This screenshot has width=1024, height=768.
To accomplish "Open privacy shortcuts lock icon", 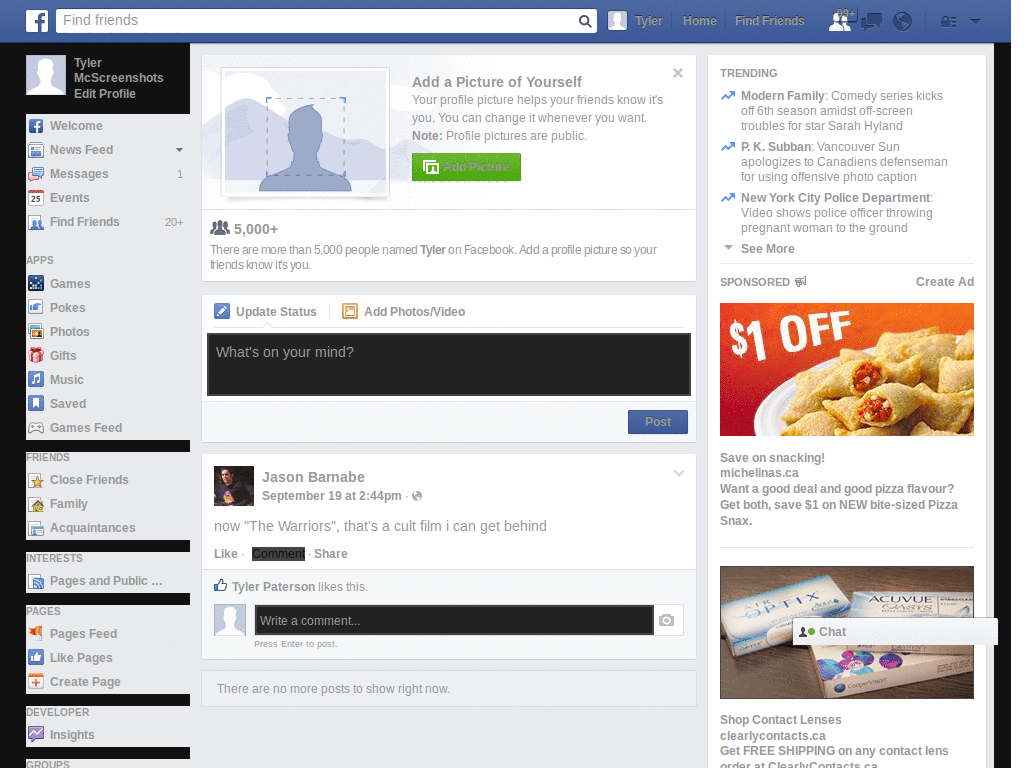I will 948,22.
